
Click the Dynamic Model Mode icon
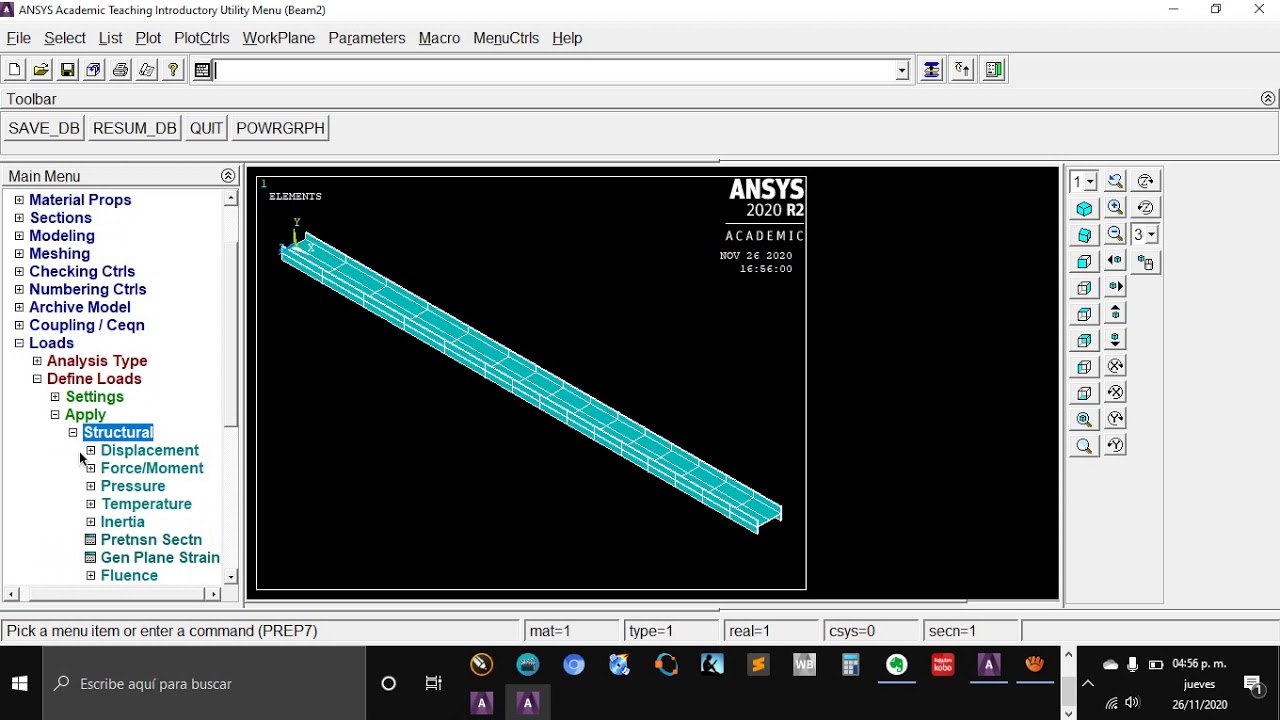point(1145,263)
